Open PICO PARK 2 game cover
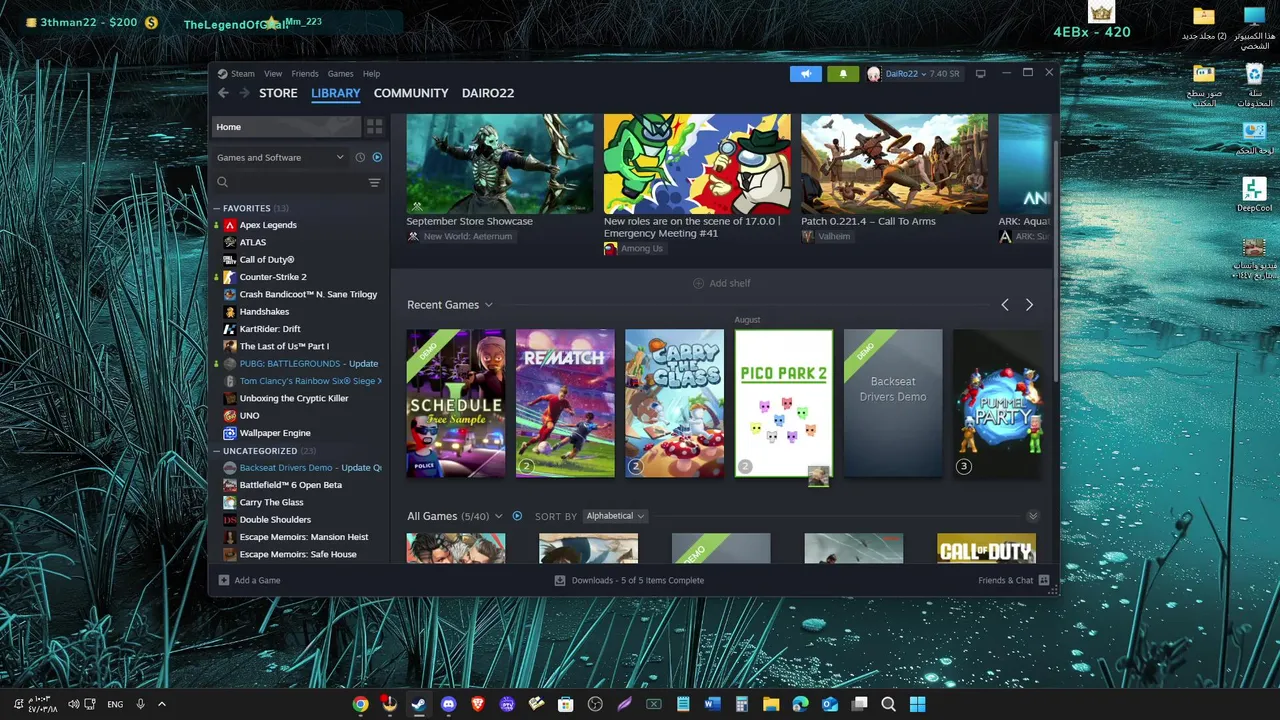The width and height of the screenshot is (1280, 720). point(784,403)
